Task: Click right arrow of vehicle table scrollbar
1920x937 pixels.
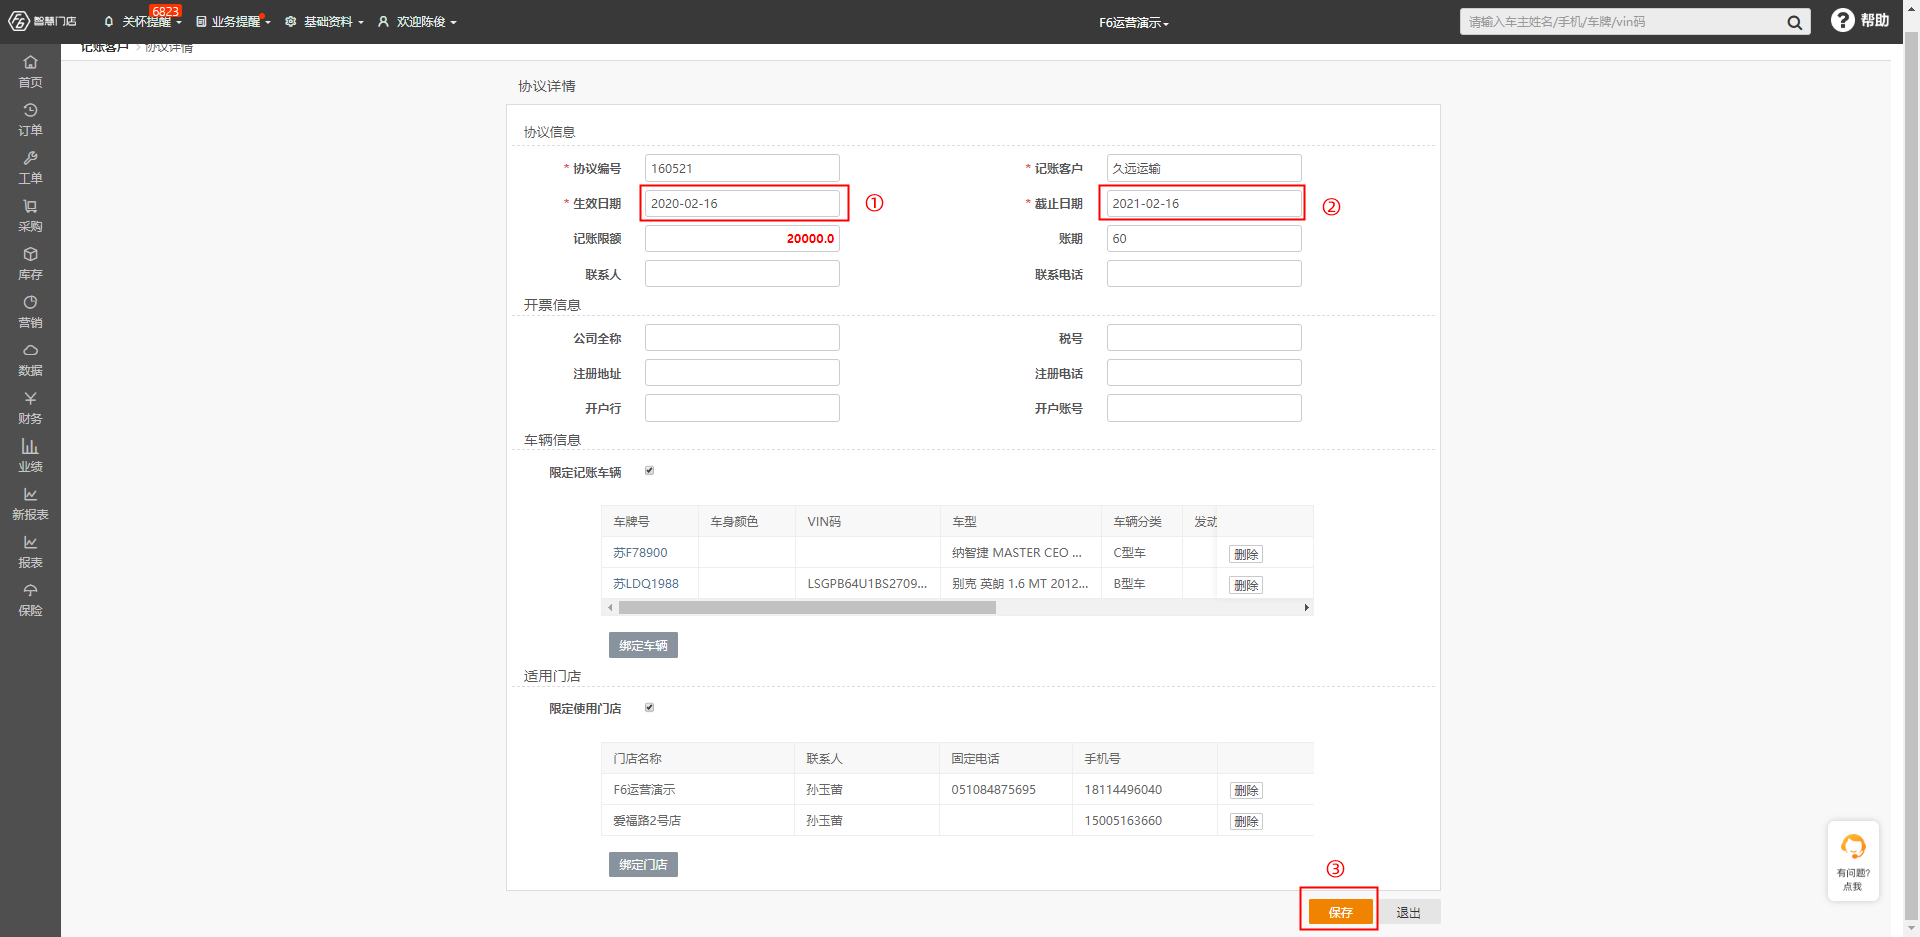Action: click(x=1306, y=607)
